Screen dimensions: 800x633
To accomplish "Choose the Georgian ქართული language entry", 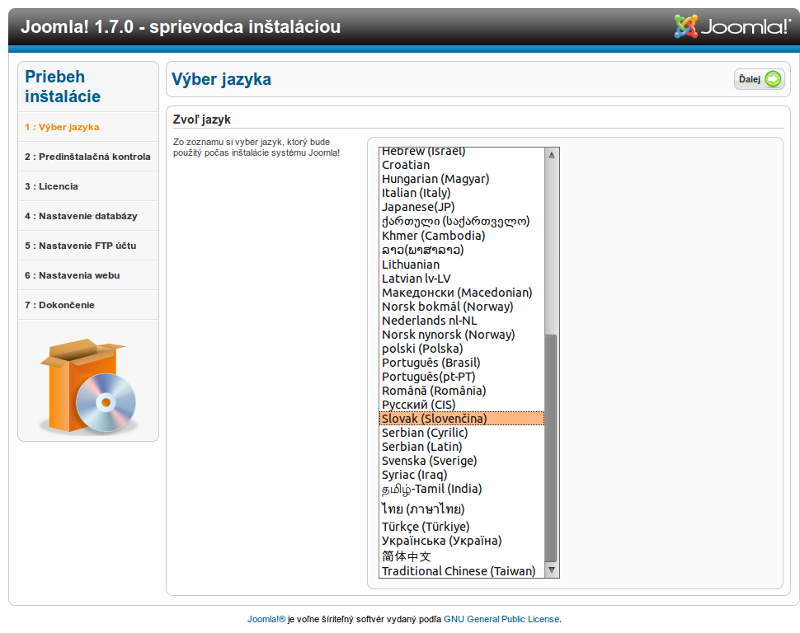I will 462,221.
